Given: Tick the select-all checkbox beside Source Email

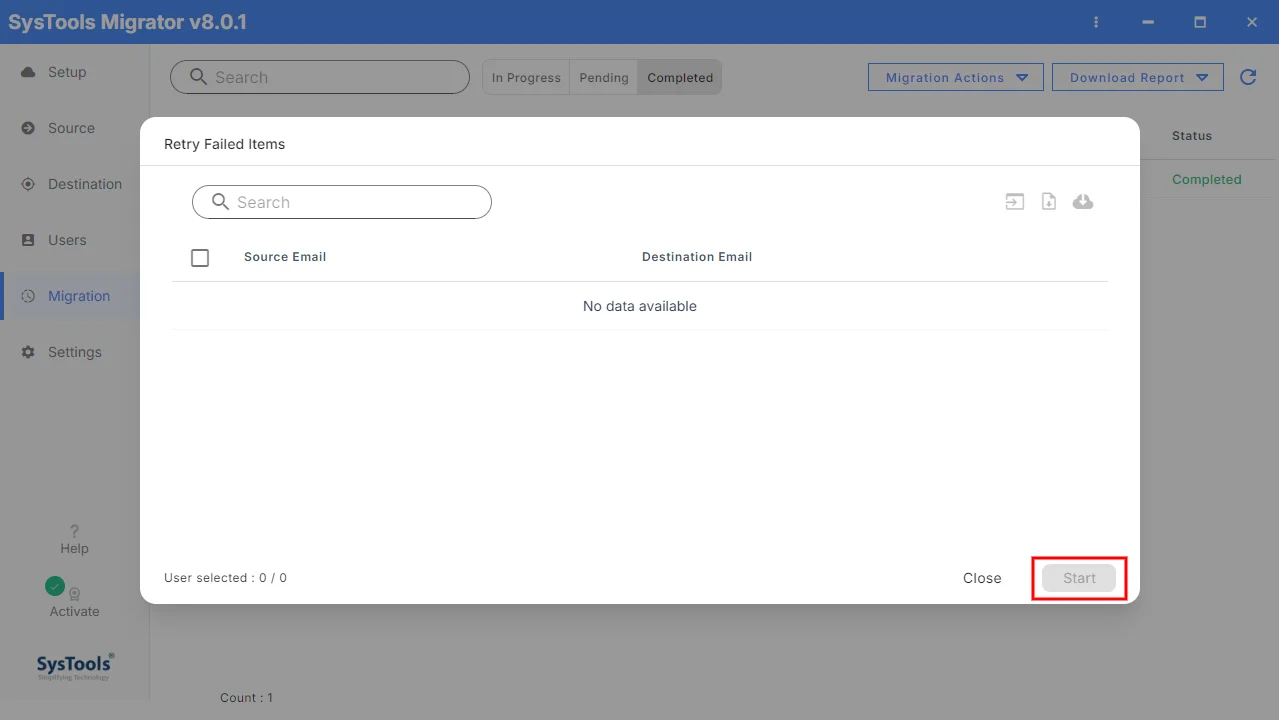Looking at the screenshot, I should pyautogui.click(x=200, y=258).
